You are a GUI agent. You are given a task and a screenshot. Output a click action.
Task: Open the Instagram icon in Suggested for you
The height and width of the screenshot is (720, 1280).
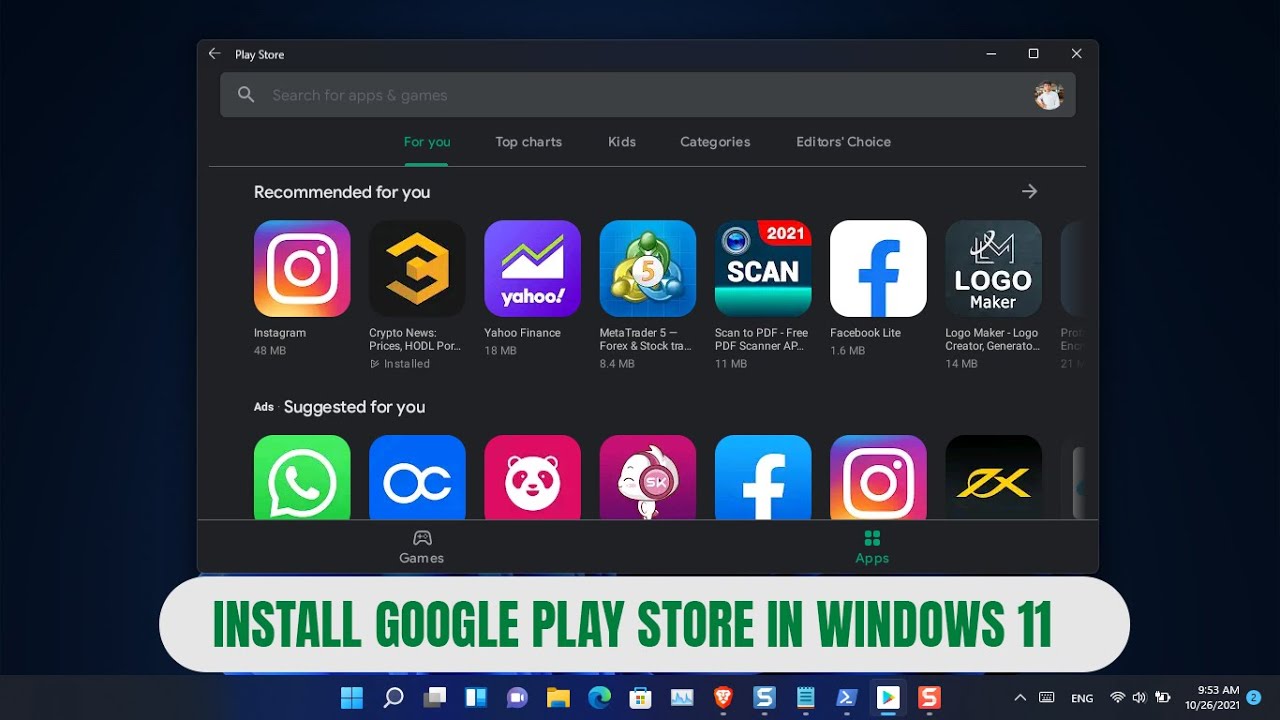tap(878, 477)
